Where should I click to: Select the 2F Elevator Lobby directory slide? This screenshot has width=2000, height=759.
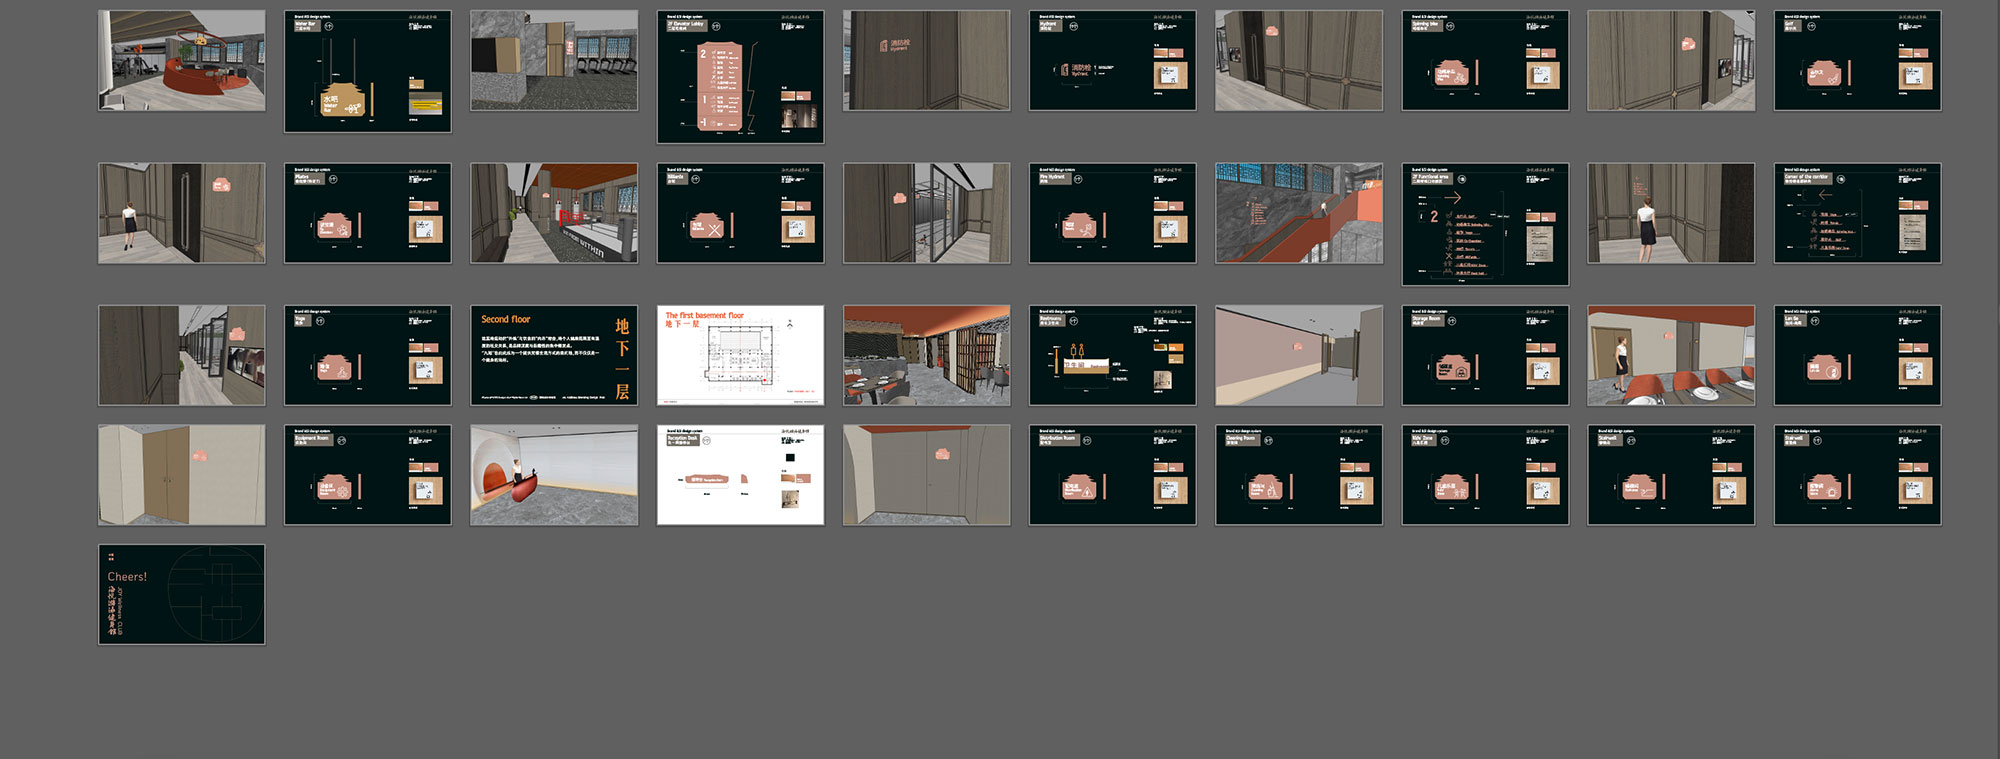tap(740, 77)
